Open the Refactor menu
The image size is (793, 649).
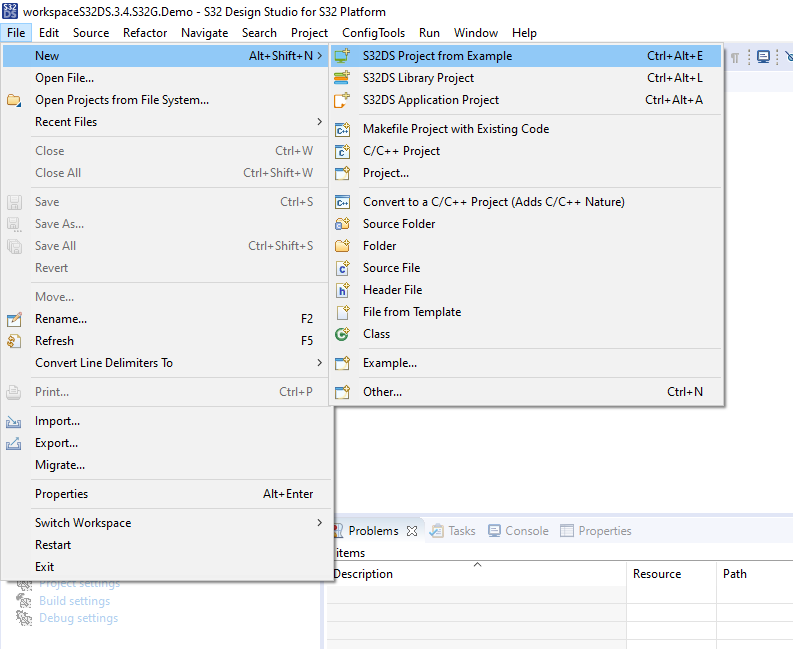click(x=145, y=33)
